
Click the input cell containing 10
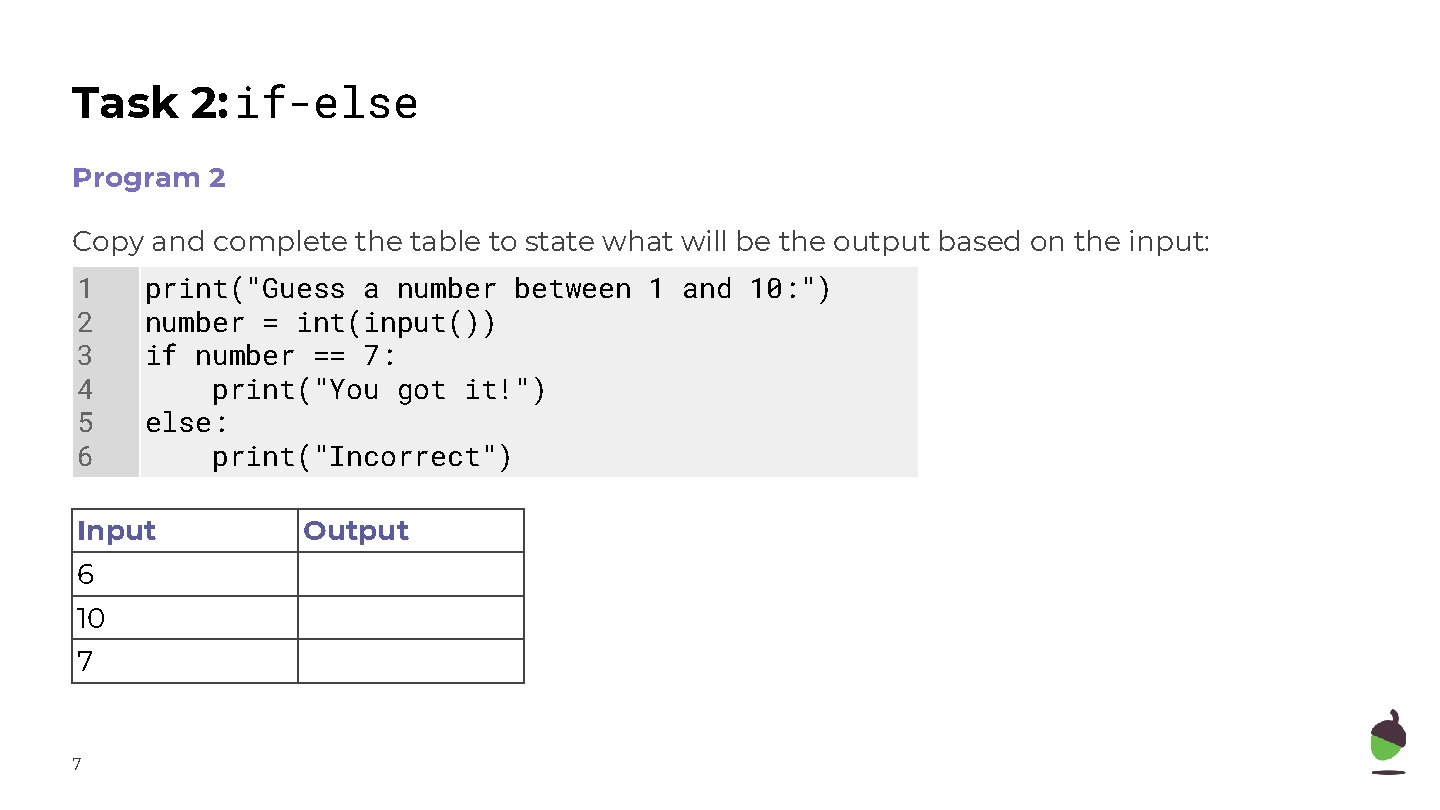(185, 618)
